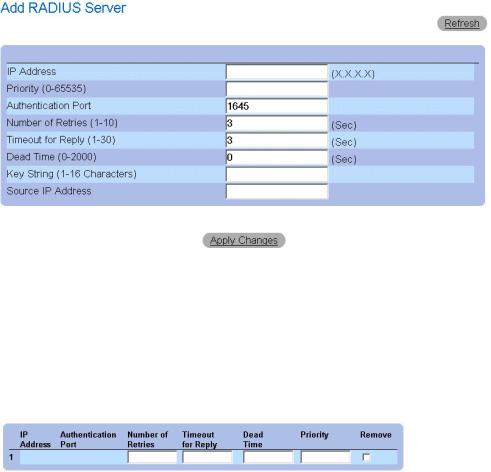Click row 1 Number of Retries cell
Viewport: 491px width, 472px height.
click(152, 457)
